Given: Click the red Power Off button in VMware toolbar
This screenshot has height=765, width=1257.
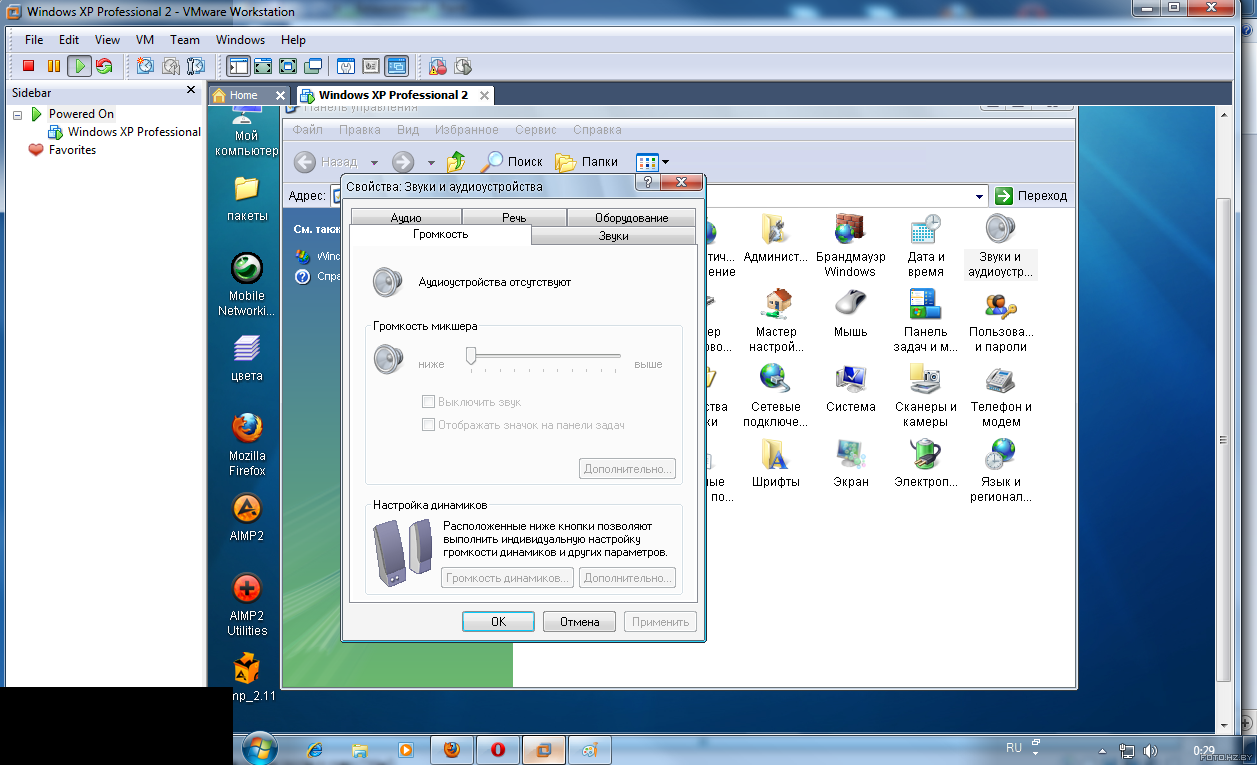Looking at the screenshot, I should [x=28, y=66].
